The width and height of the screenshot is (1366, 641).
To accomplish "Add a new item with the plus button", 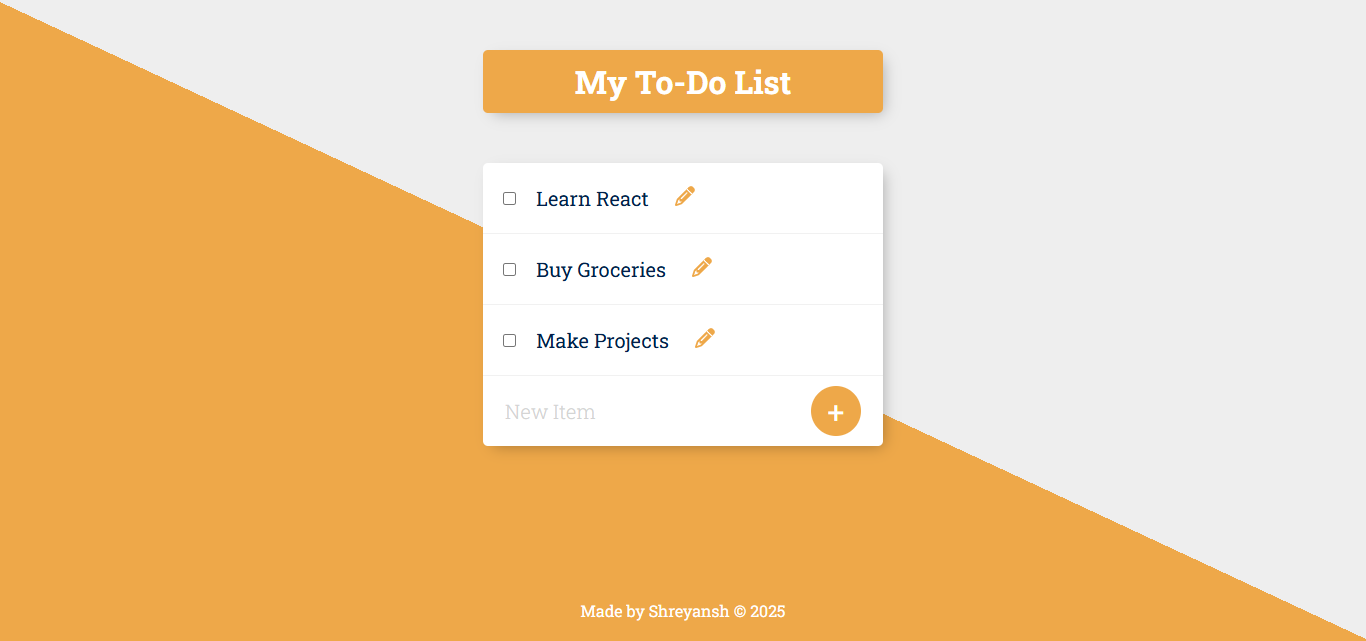I will click(x=836, y=411).
